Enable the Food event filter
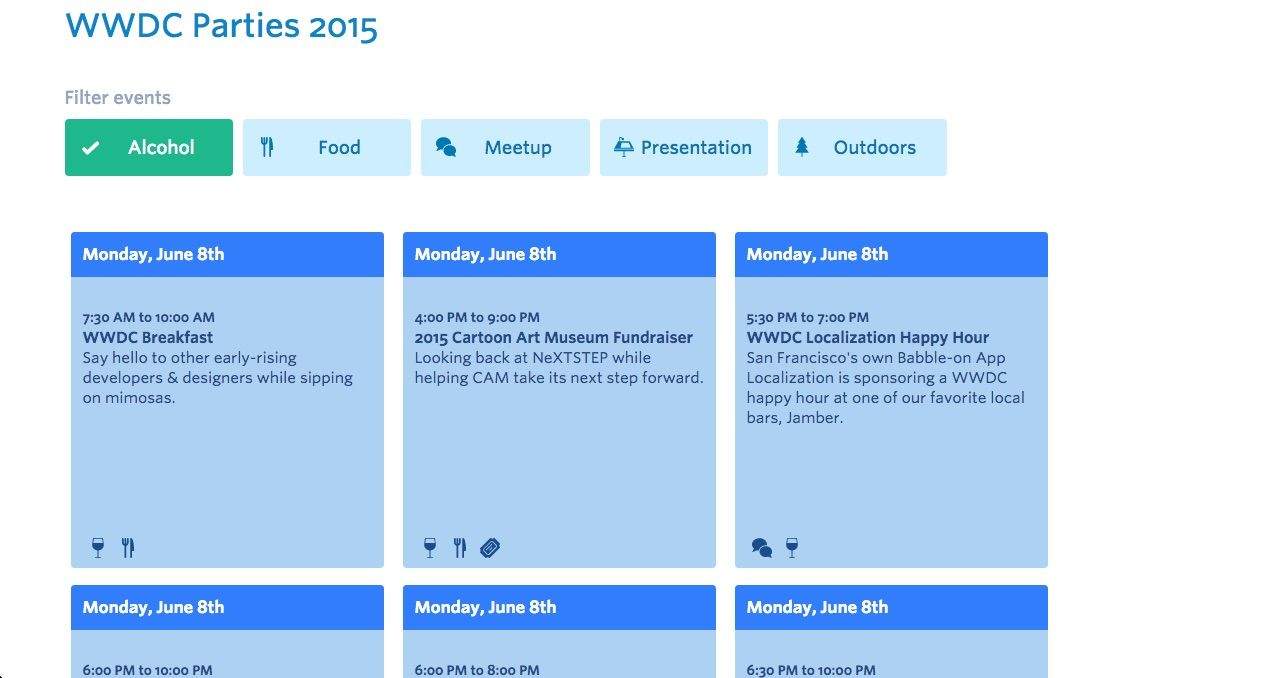The height and width of the screenshot is (678, 1262). tap(327, 148)
